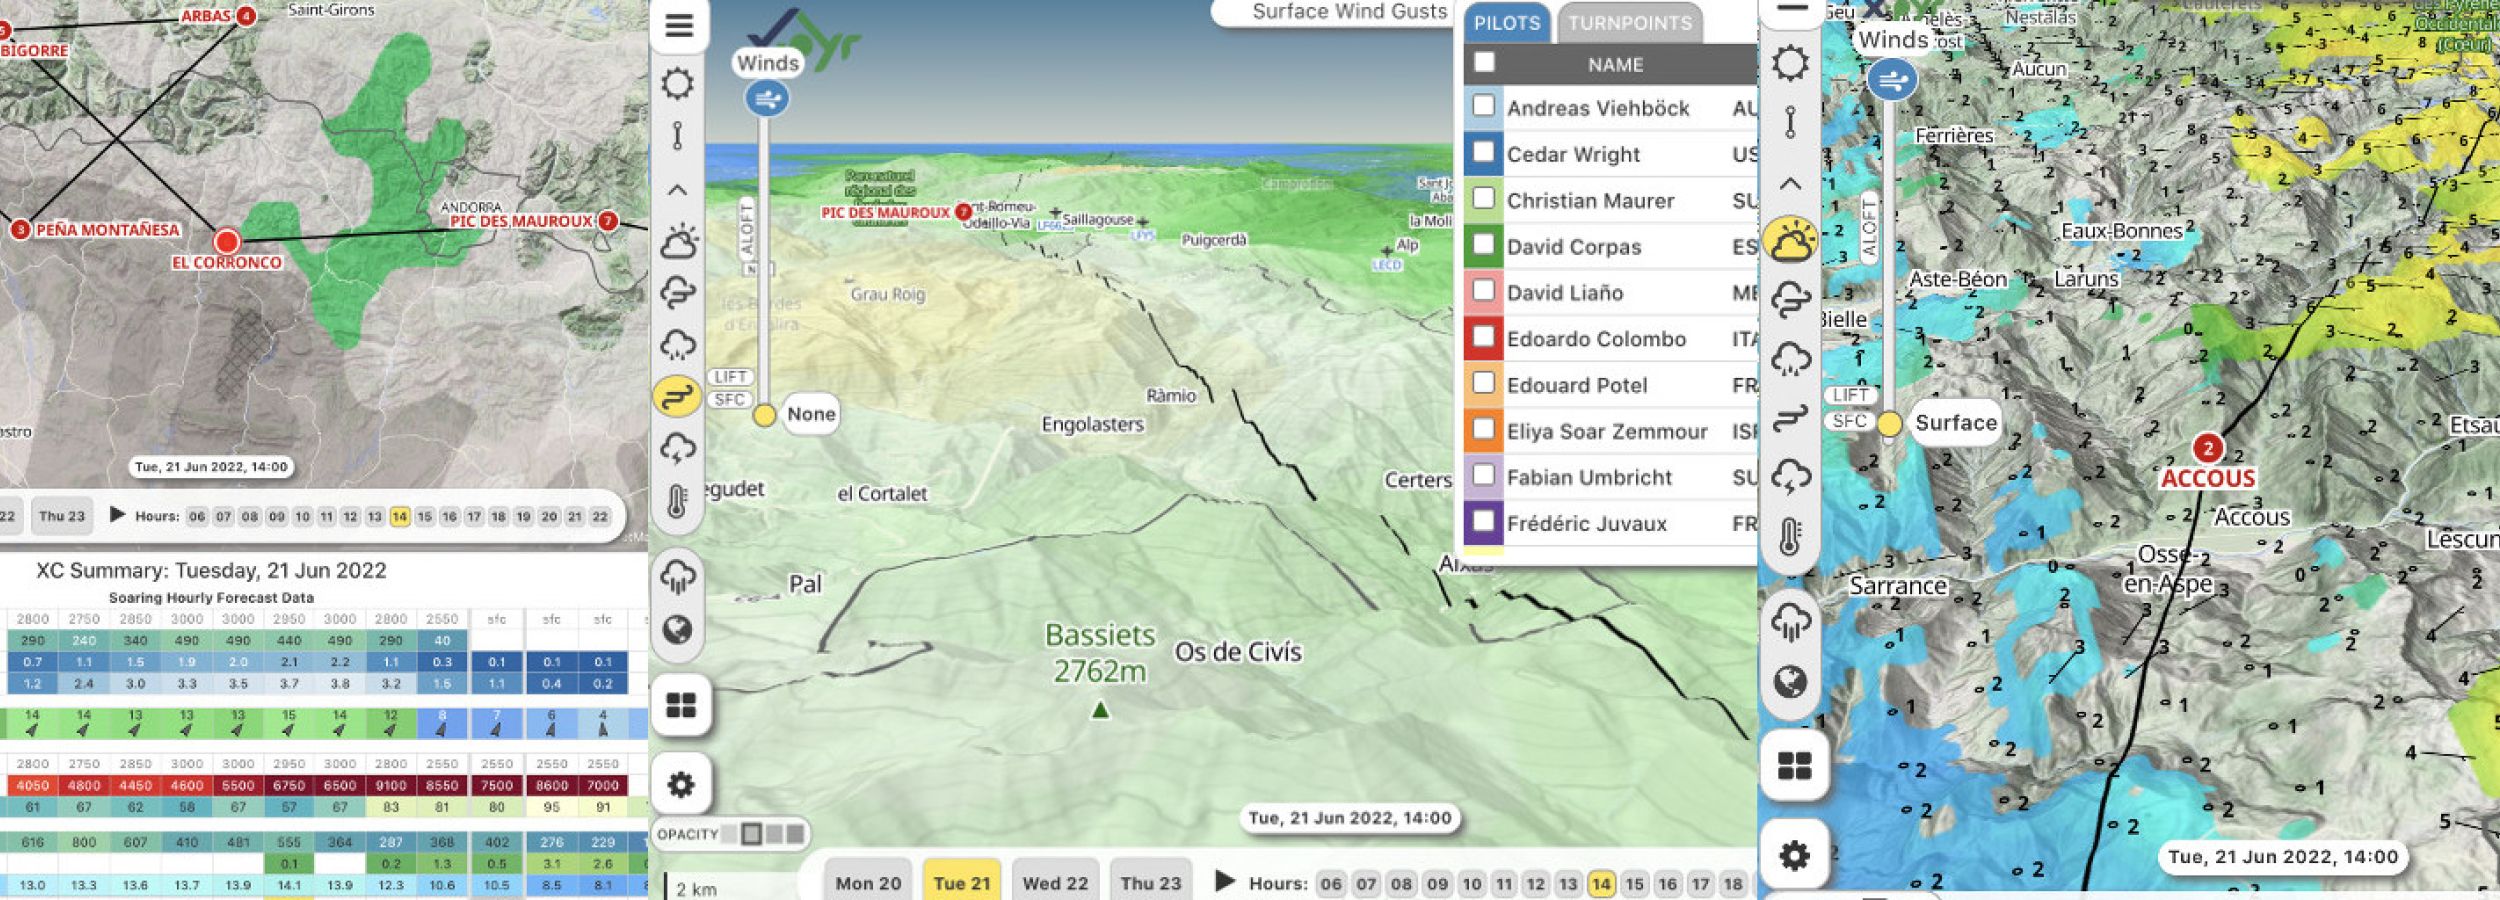Open the settings gear in the middle map
This screenshot has width=2500, height=900.
coord(680,785)
